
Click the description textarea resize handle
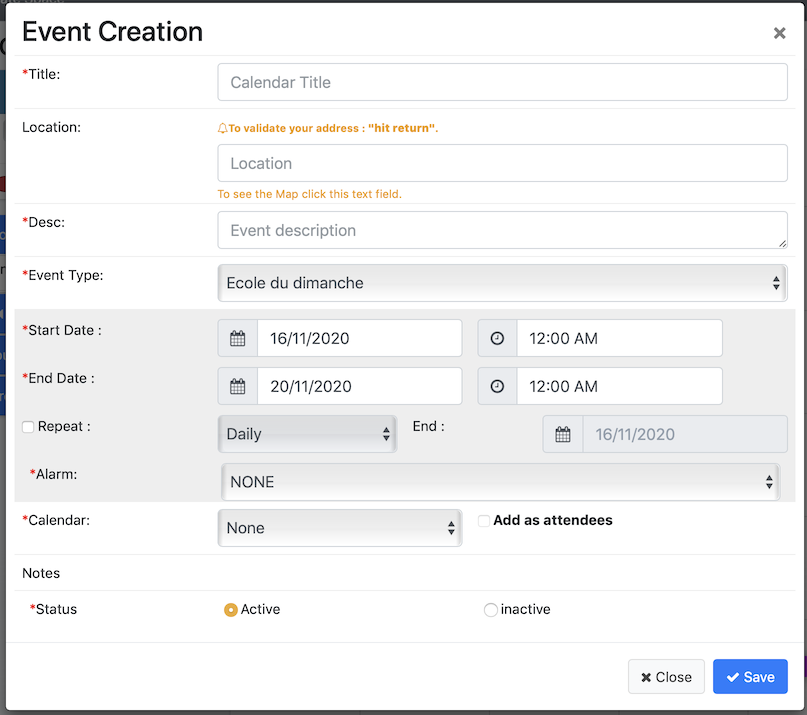click(x=782, y=243)
